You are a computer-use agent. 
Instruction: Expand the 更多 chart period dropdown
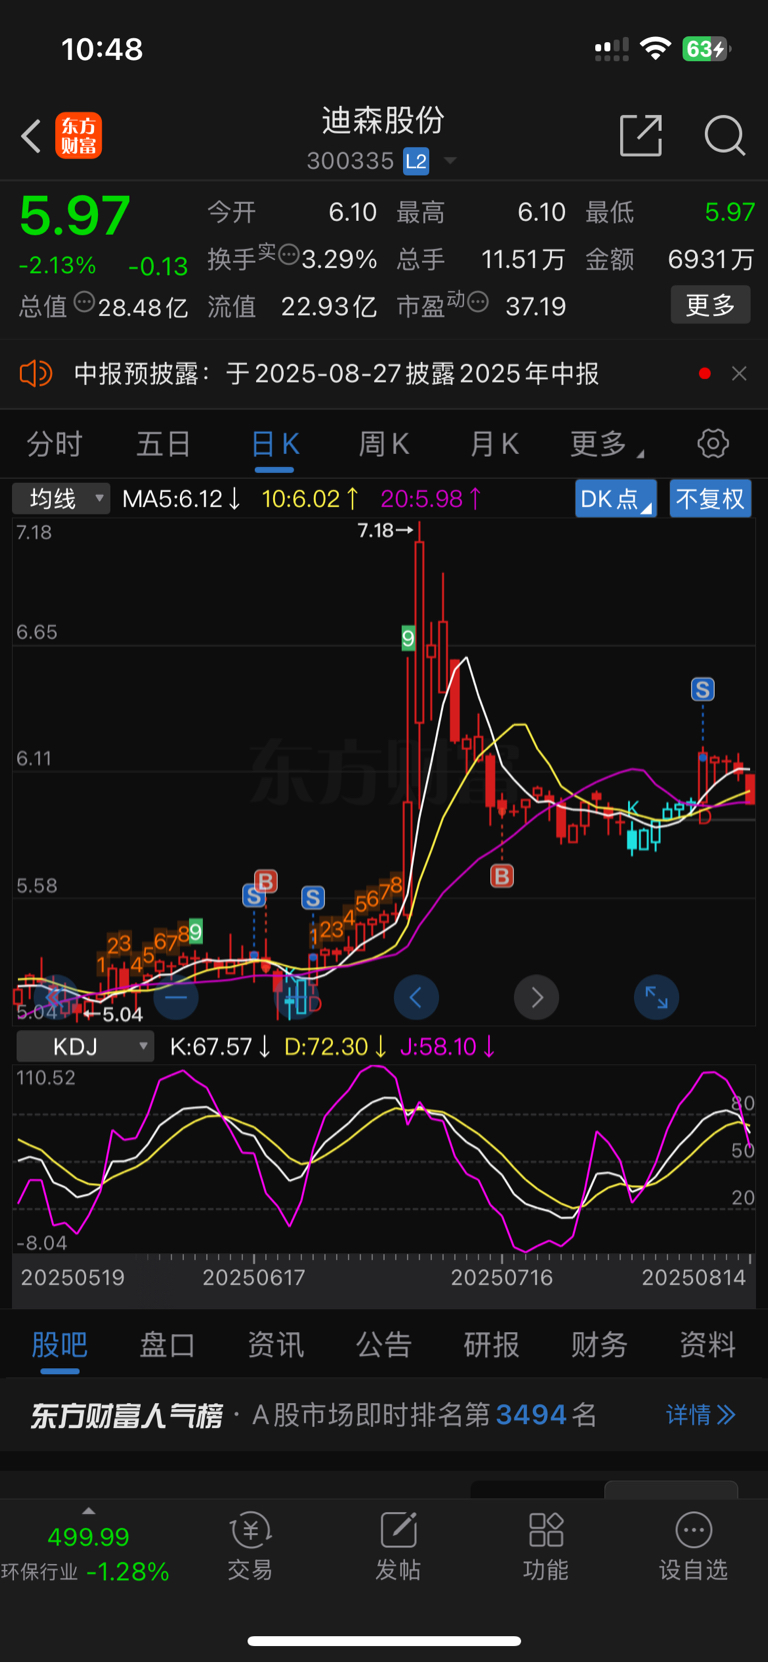coord(606,444)
